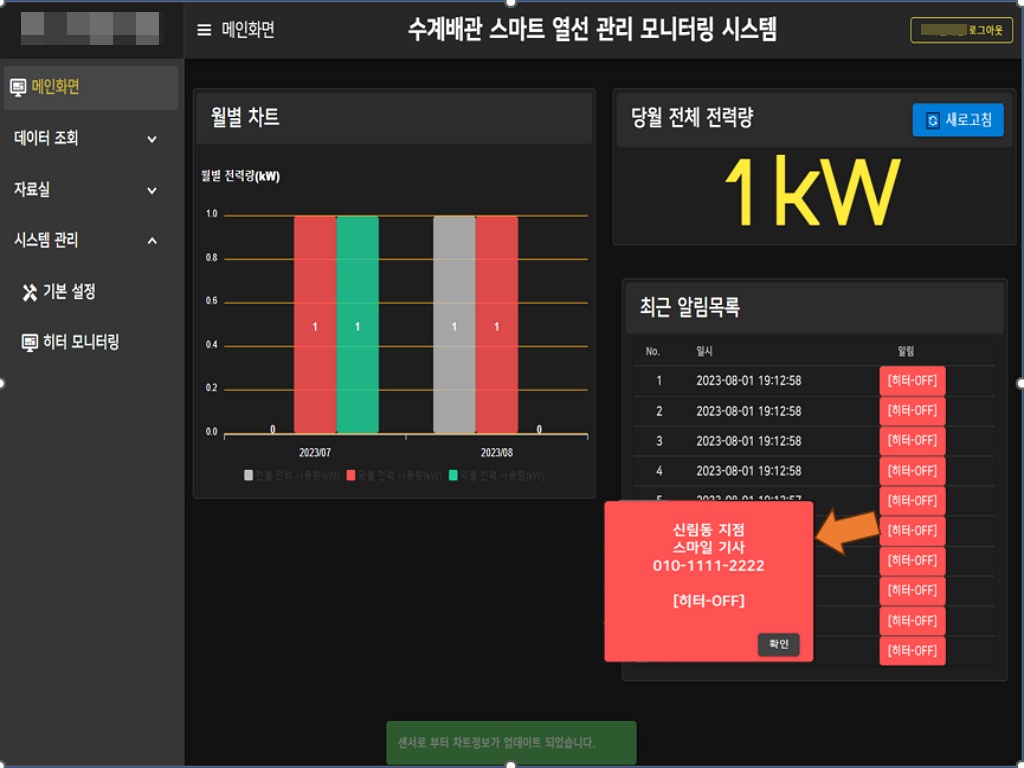Click the red bar for 2023/08
This screenshot has height=768, width=1024.
pyautogui.click(x=497, y=325)
